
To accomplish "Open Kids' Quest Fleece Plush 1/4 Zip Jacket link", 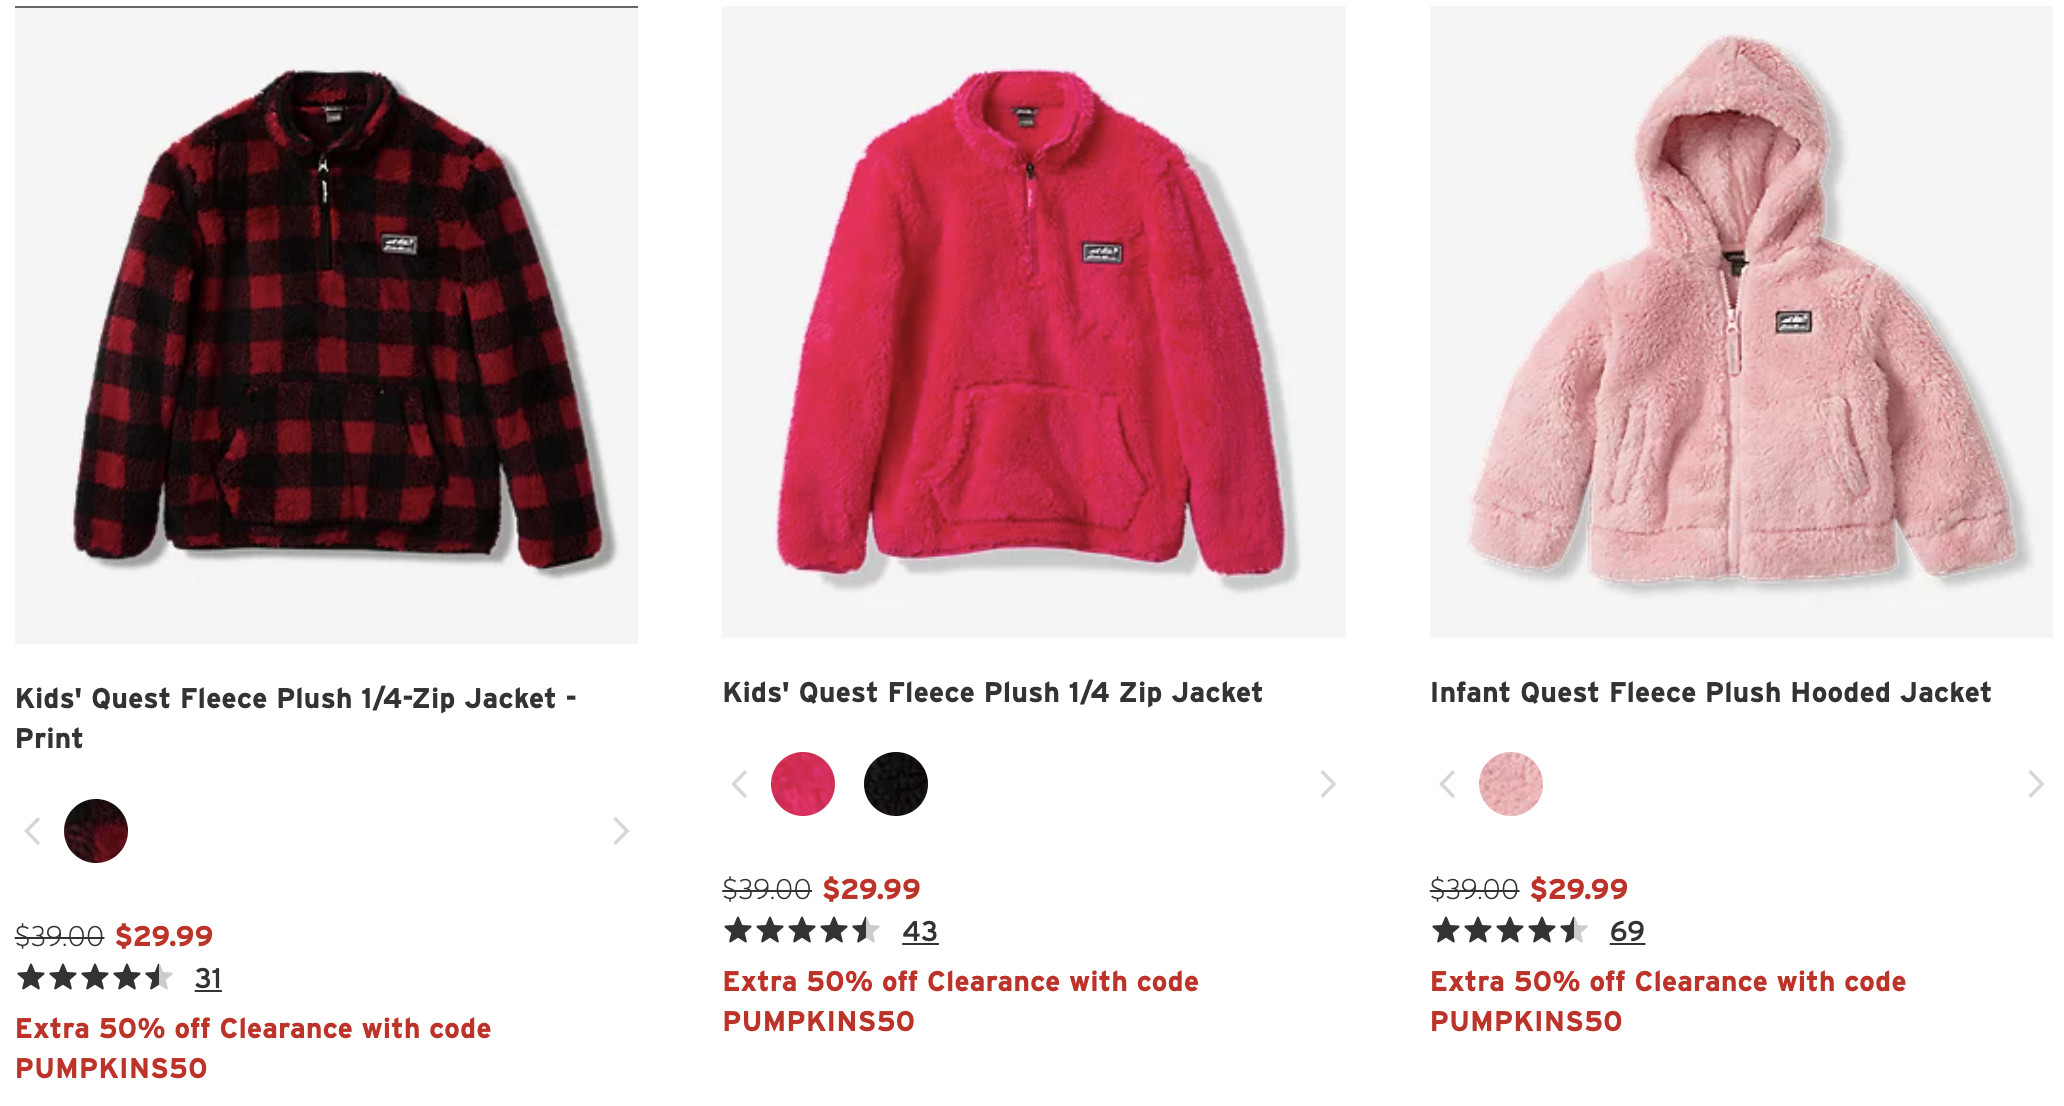I will [x=992, y=692].
